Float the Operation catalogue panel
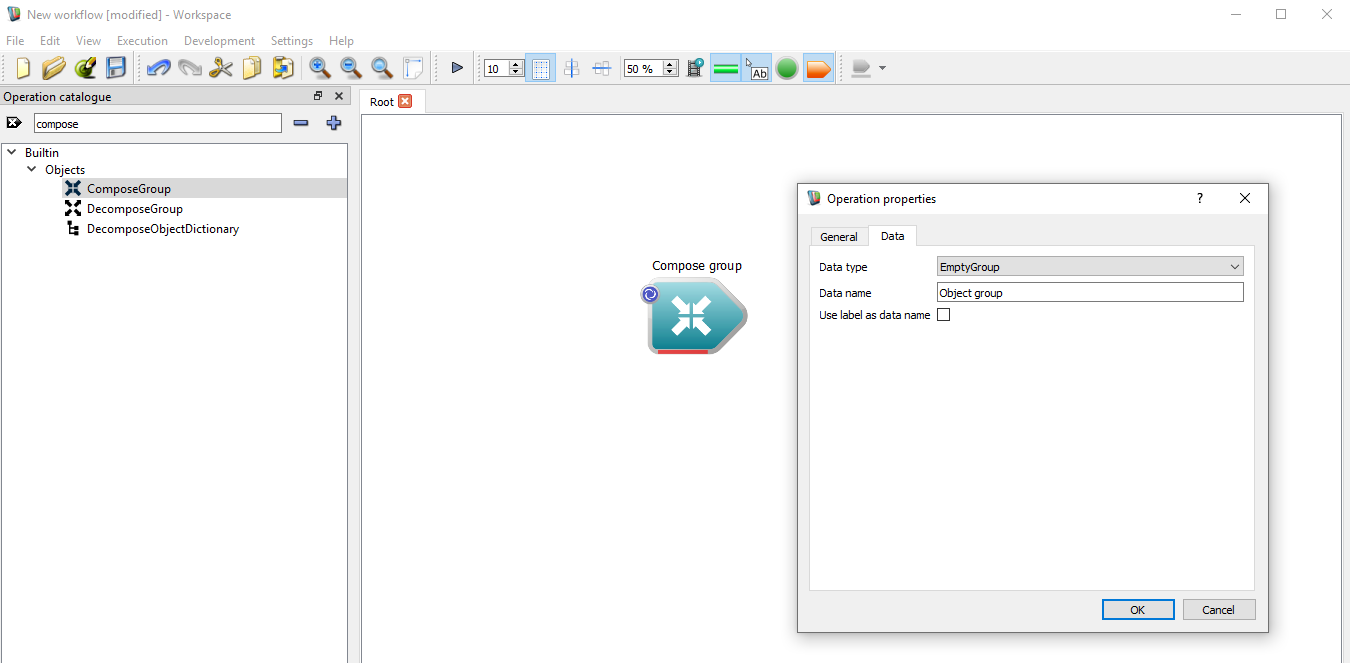 tap(318, 97)
